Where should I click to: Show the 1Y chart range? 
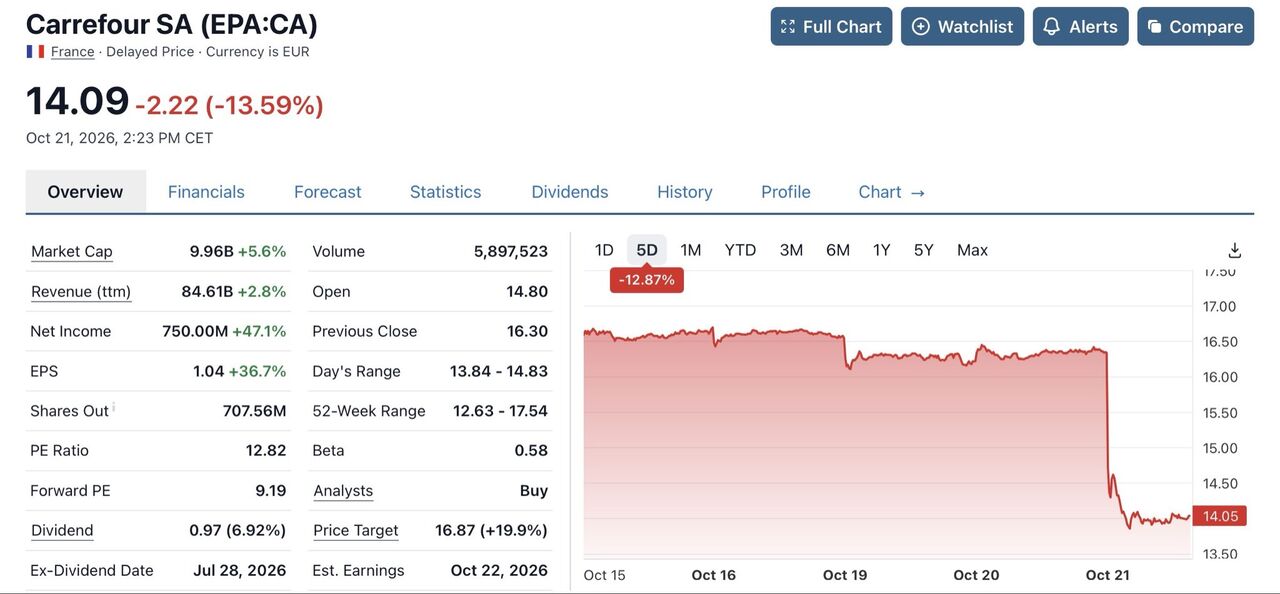pos(881,250)
